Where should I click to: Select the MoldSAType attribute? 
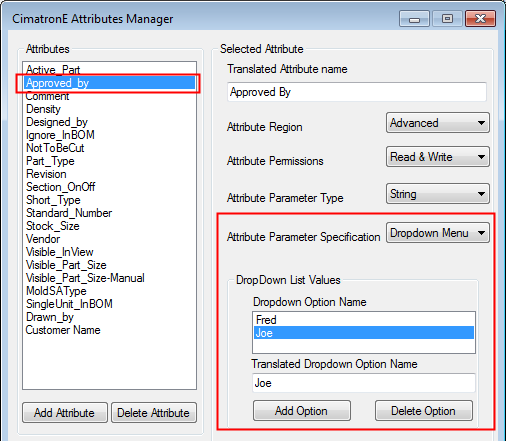[x=56, y=291]
